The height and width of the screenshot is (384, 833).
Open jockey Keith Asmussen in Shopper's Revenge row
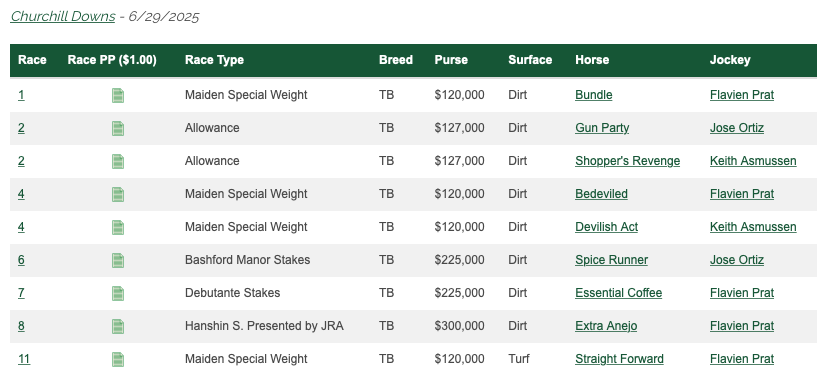tap(753, 161)
